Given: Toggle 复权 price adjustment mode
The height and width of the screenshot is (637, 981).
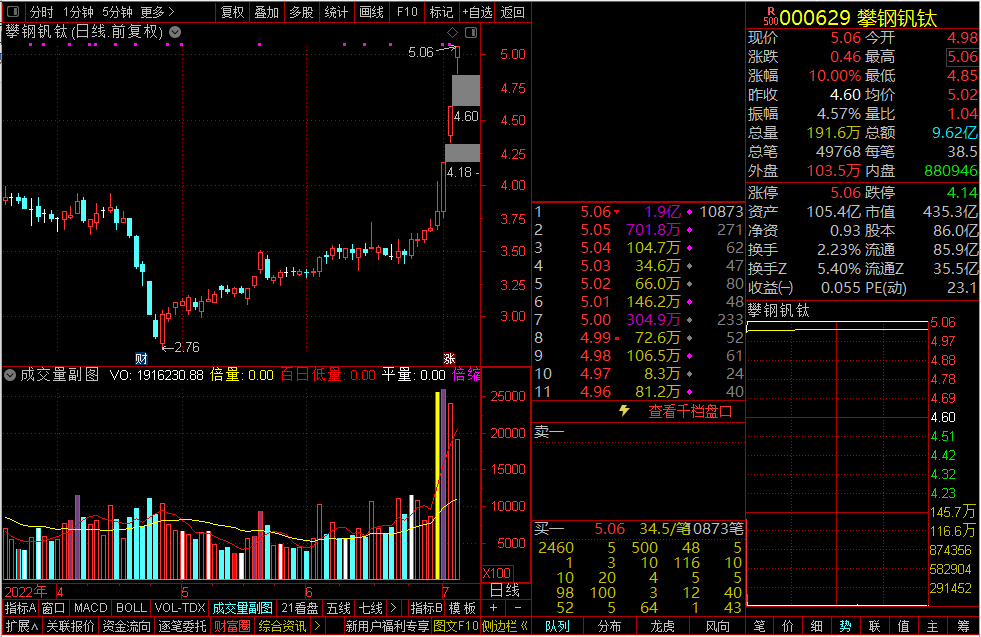Looking at the screenshot, I should pos(232,12).
